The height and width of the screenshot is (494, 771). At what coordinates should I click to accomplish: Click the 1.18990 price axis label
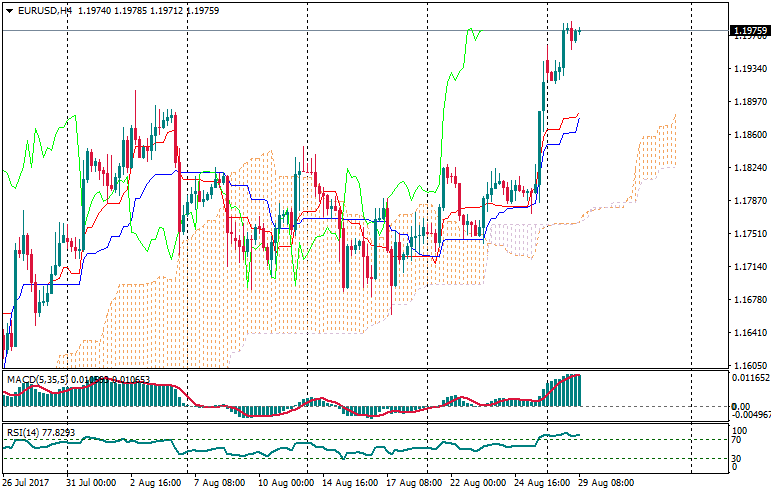click(749, 102)
